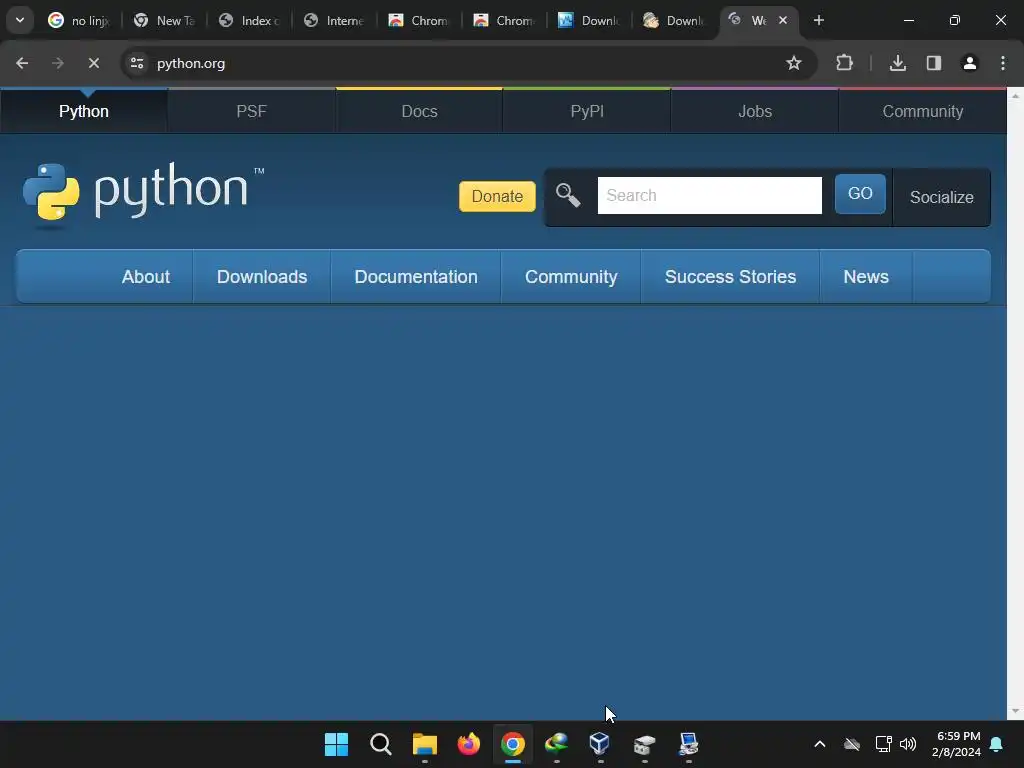Open File Explorer from taskbar
Screen dimensions: 1024x768
point(424,744)
